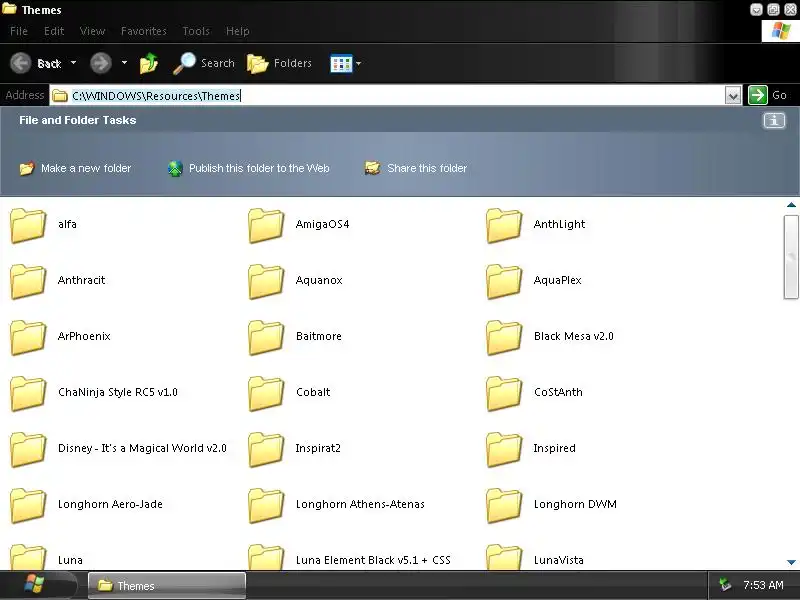Select the AquaPlex folder icon
The image size is (800, 600).
click(x=504, y=281)
